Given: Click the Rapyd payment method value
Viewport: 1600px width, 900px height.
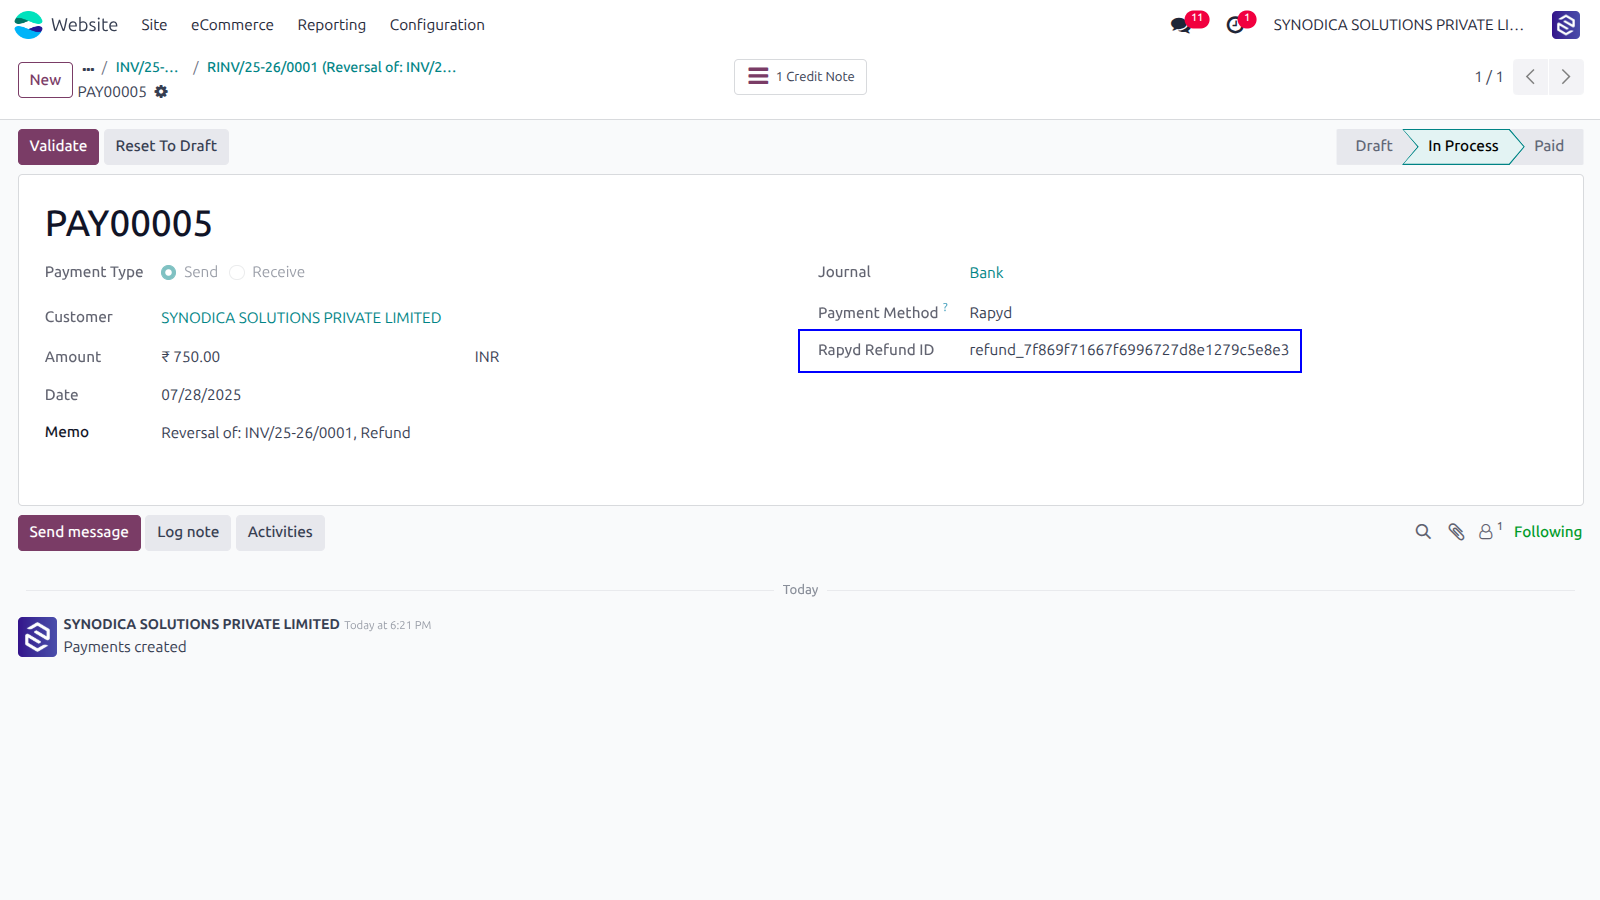Looking at the screenshot, I should [x=991, y=313].
